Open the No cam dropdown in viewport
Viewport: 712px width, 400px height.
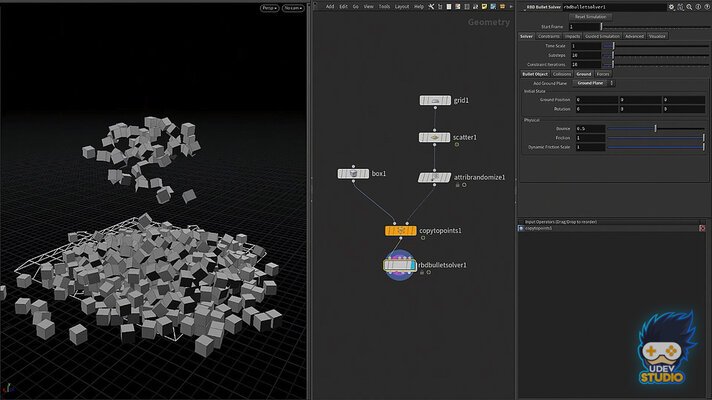[x=292, y=7]
